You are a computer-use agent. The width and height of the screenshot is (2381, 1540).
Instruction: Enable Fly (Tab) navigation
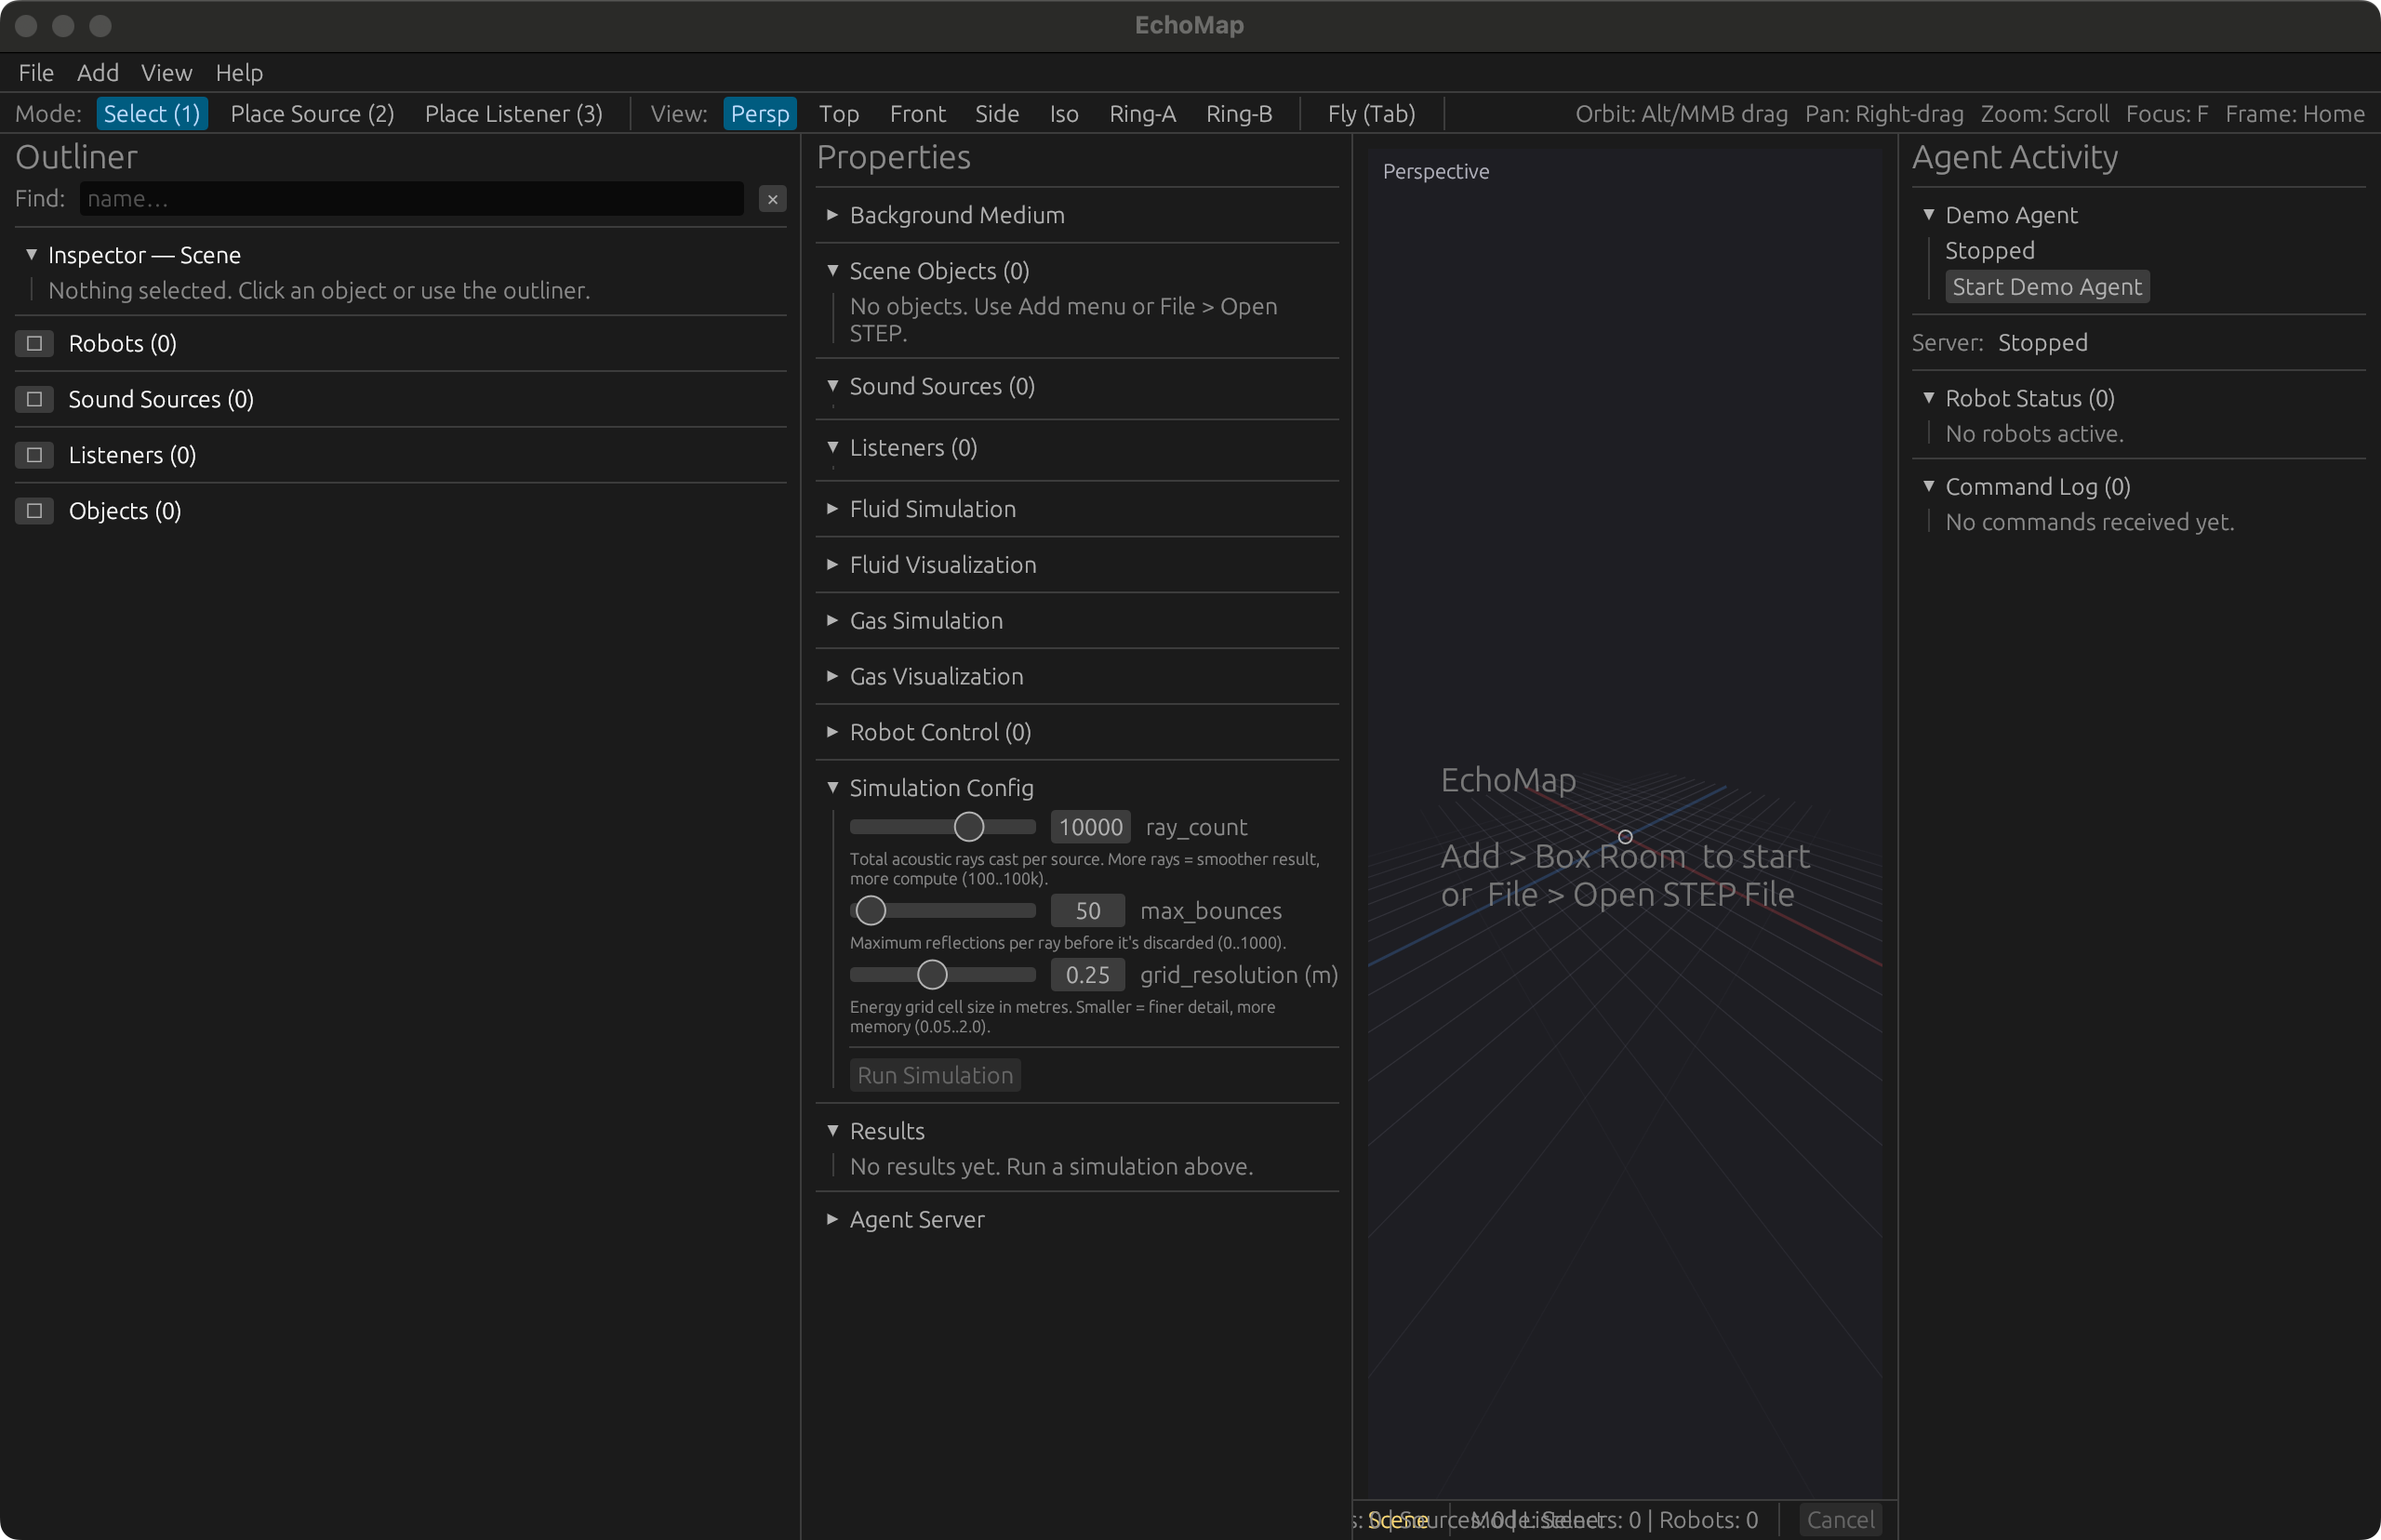(1371, 113)
